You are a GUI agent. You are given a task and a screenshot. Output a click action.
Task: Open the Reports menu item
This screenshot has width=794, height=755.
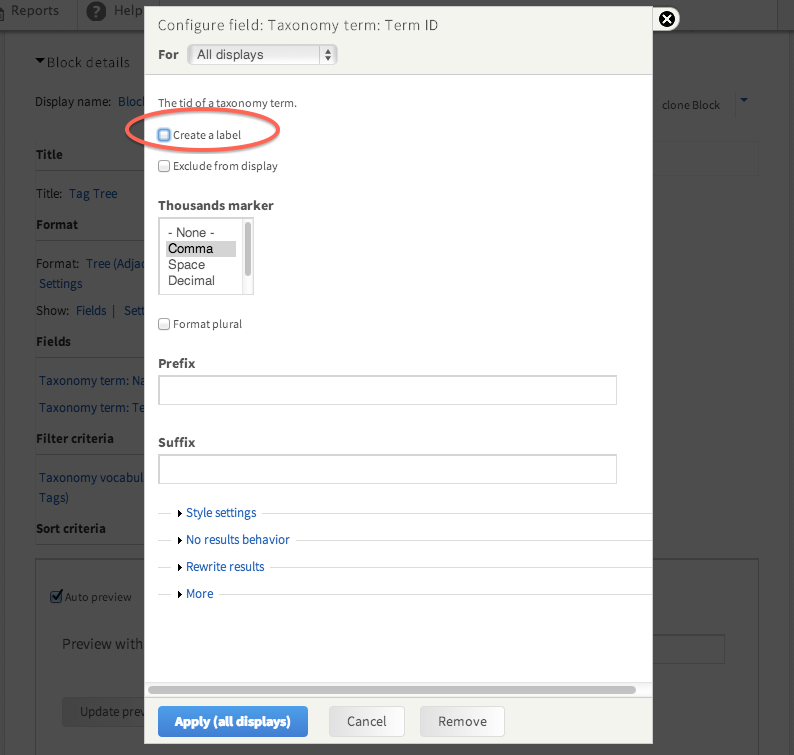(34, 11)
